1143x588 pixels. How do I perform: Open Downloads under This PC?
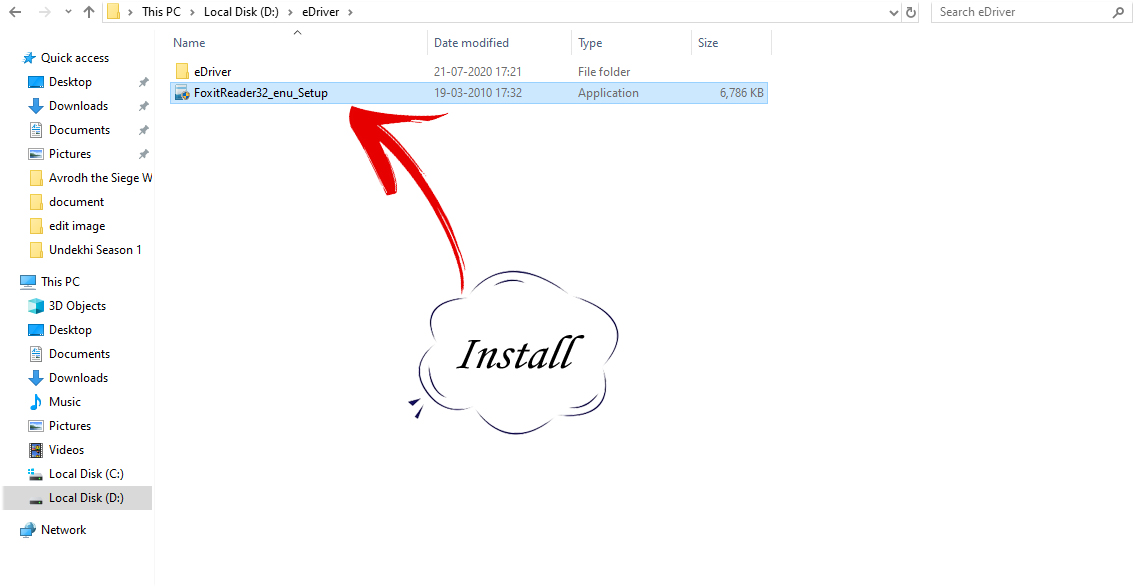(78, 378)
